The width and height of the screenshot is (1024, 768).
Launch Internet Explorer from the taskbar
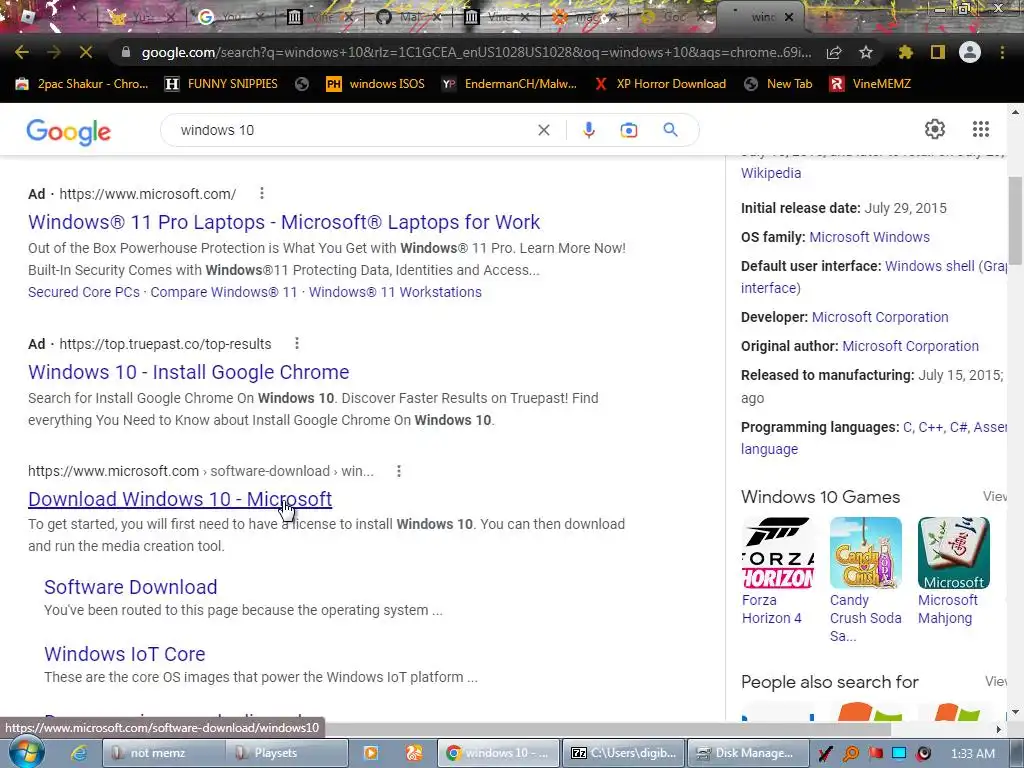click(79, 753)
